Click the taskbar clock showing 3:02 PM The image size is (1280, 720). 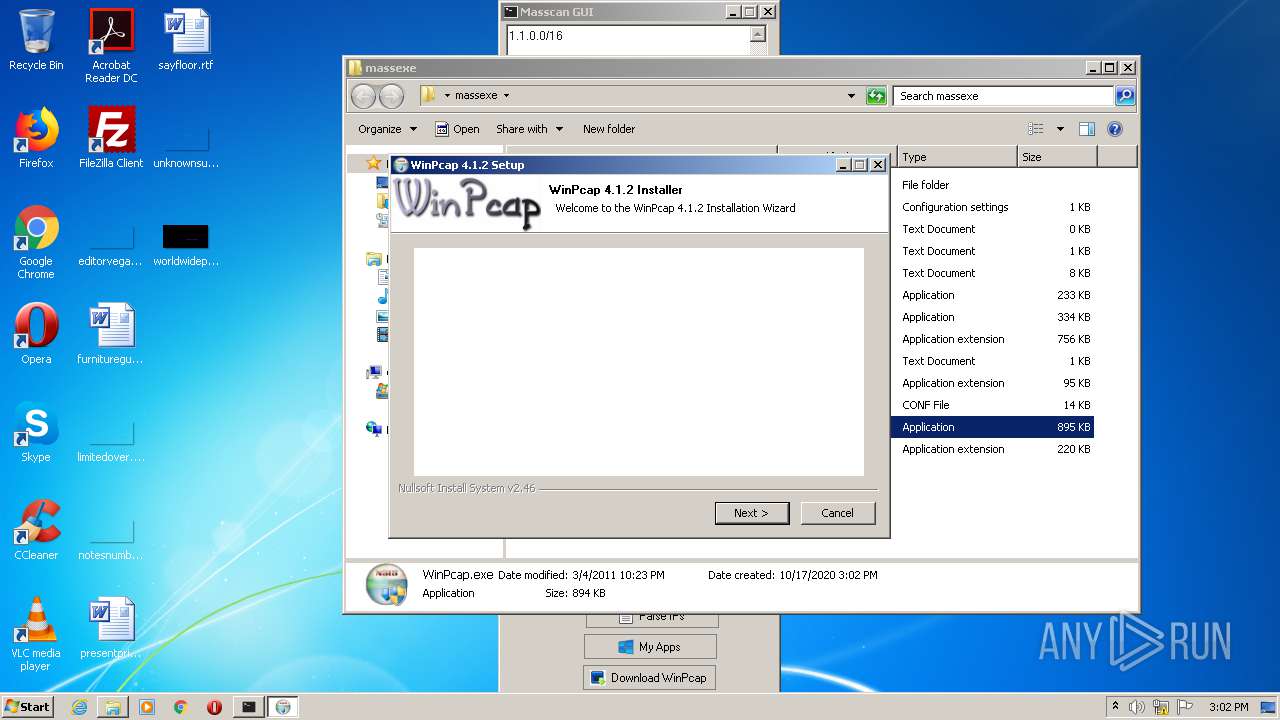(x=1228, y=707)
